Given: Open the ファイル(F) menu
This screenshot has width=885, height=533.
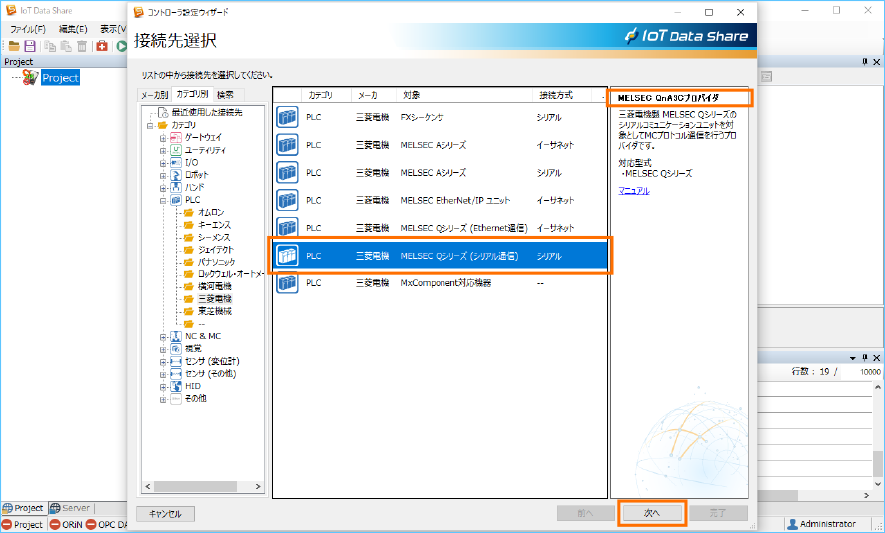Looking at the screenshot, I should pyautogui.click(x=28, y=29).
